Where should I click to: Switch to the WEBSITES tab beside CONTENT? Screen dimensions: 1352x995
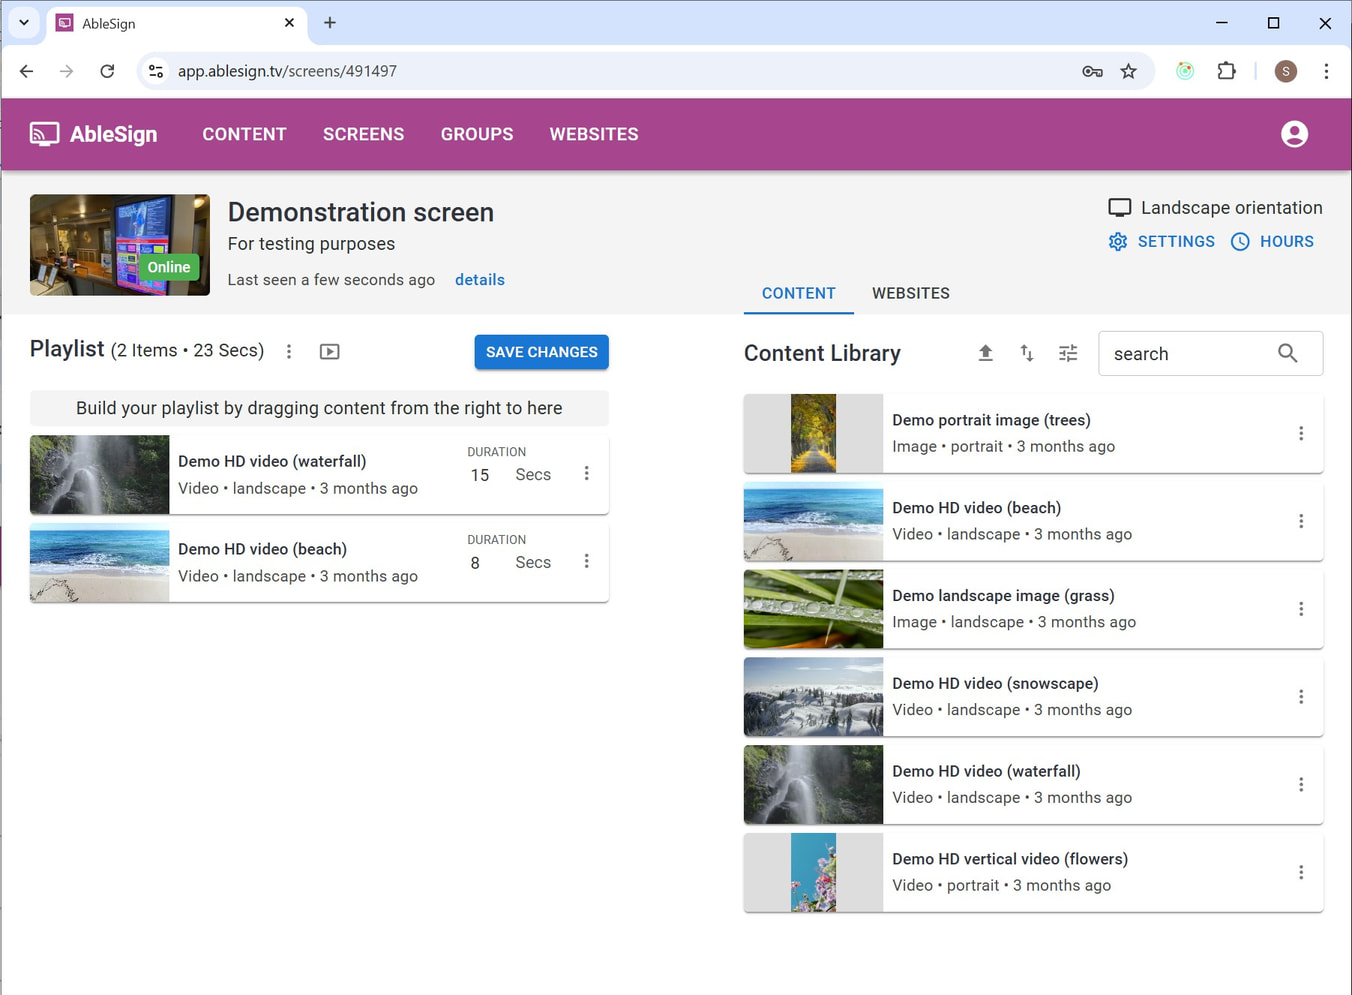[x=910, y=293]
